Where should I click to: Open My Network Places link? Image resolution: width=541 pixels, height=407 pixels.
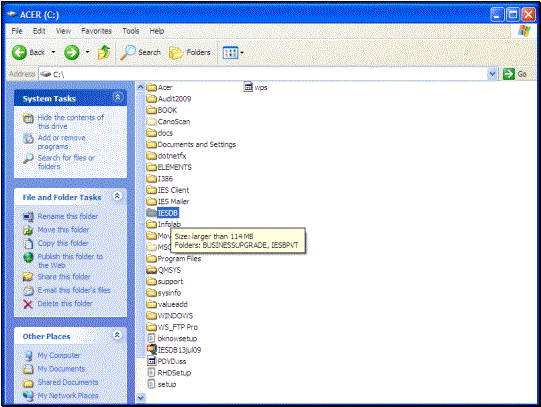68,396
